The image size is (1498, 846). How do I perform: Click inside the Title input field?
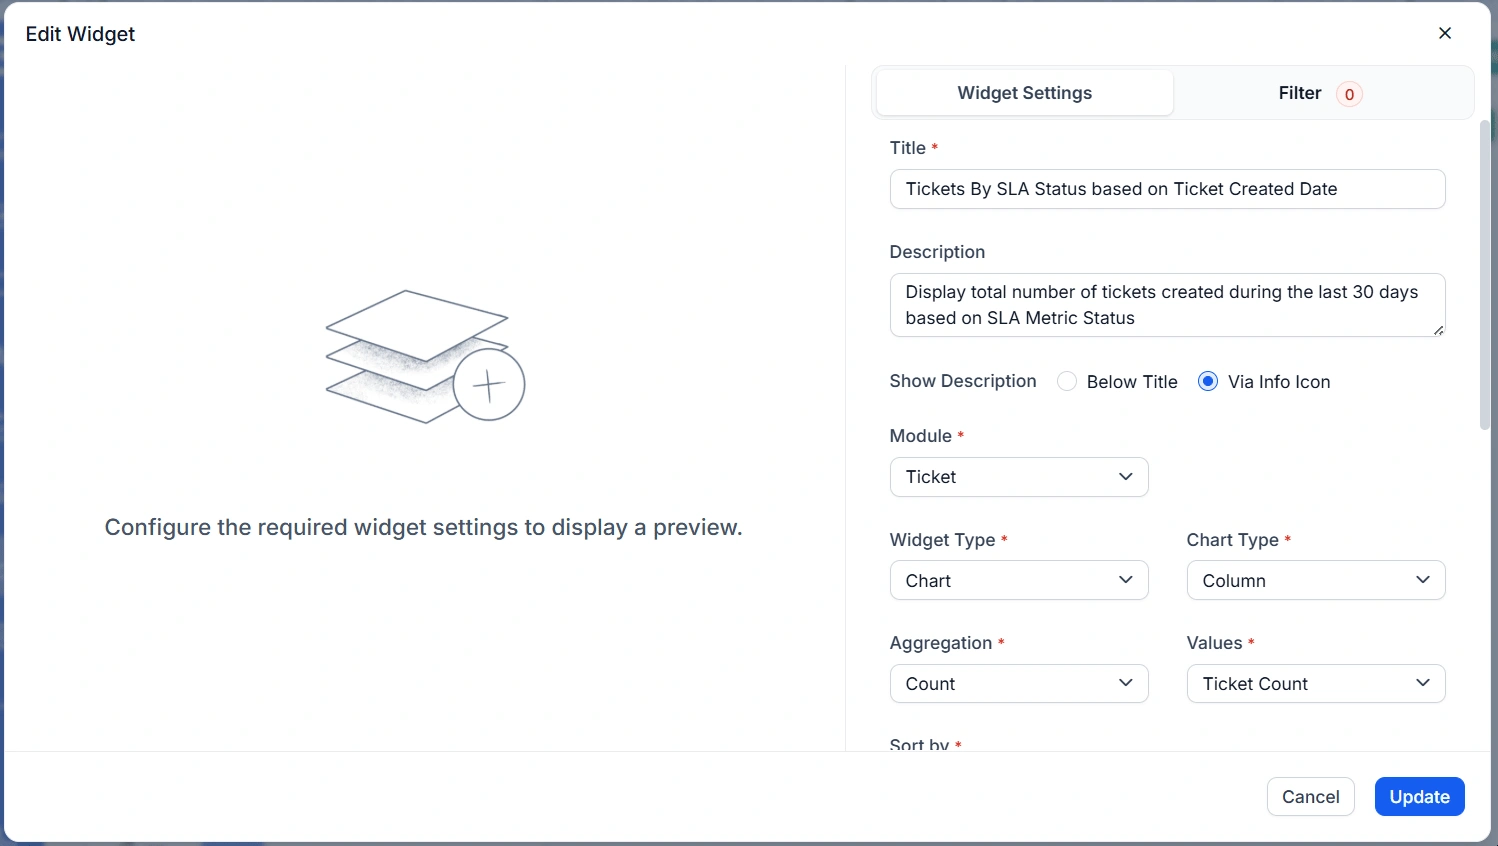point(1167,189)
